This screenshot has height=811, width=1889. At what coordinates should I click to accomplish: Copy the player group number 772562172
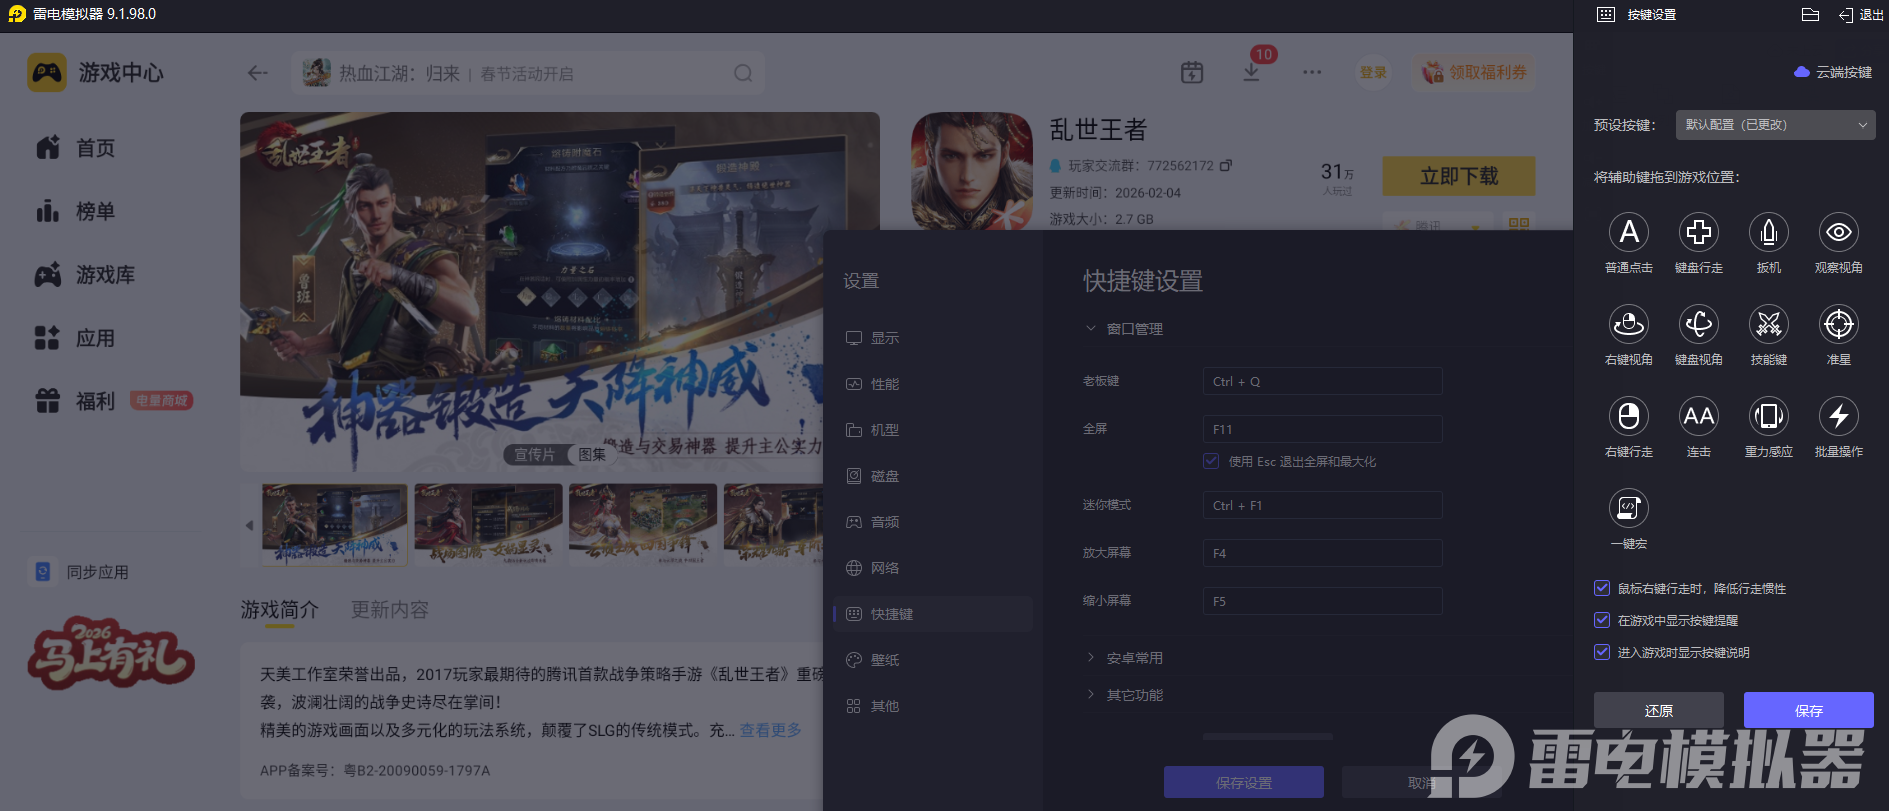[1226, 165]
